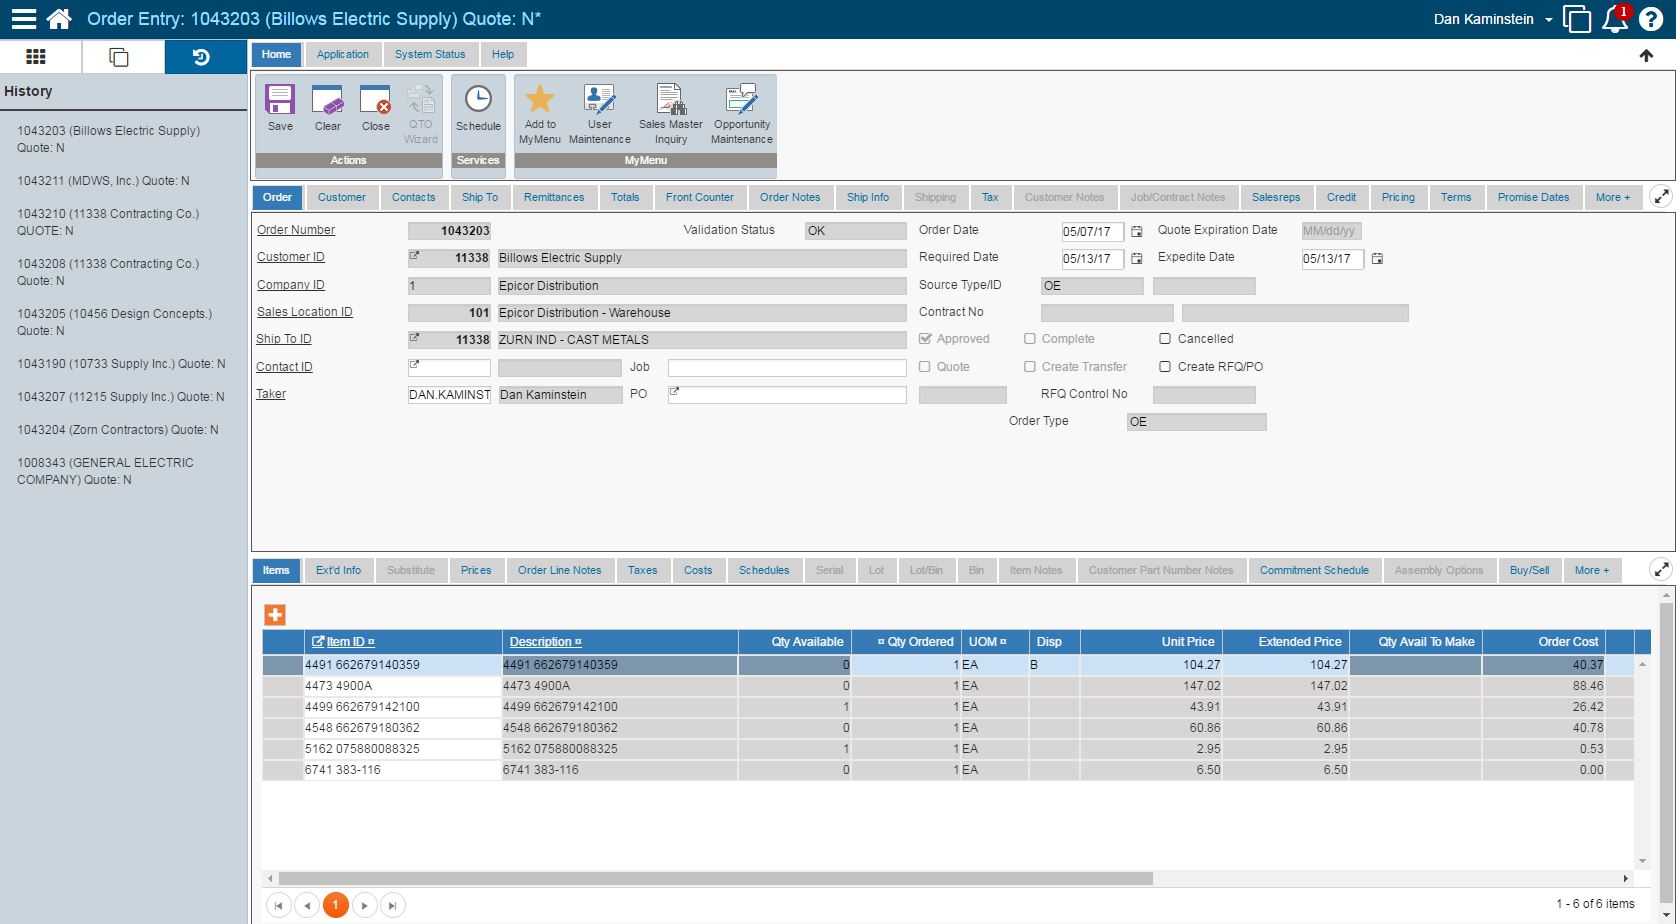Viewport: 1676px width, 924px height.
Task: Add this page to MyMenu
Action: click(x=540, y=101)
